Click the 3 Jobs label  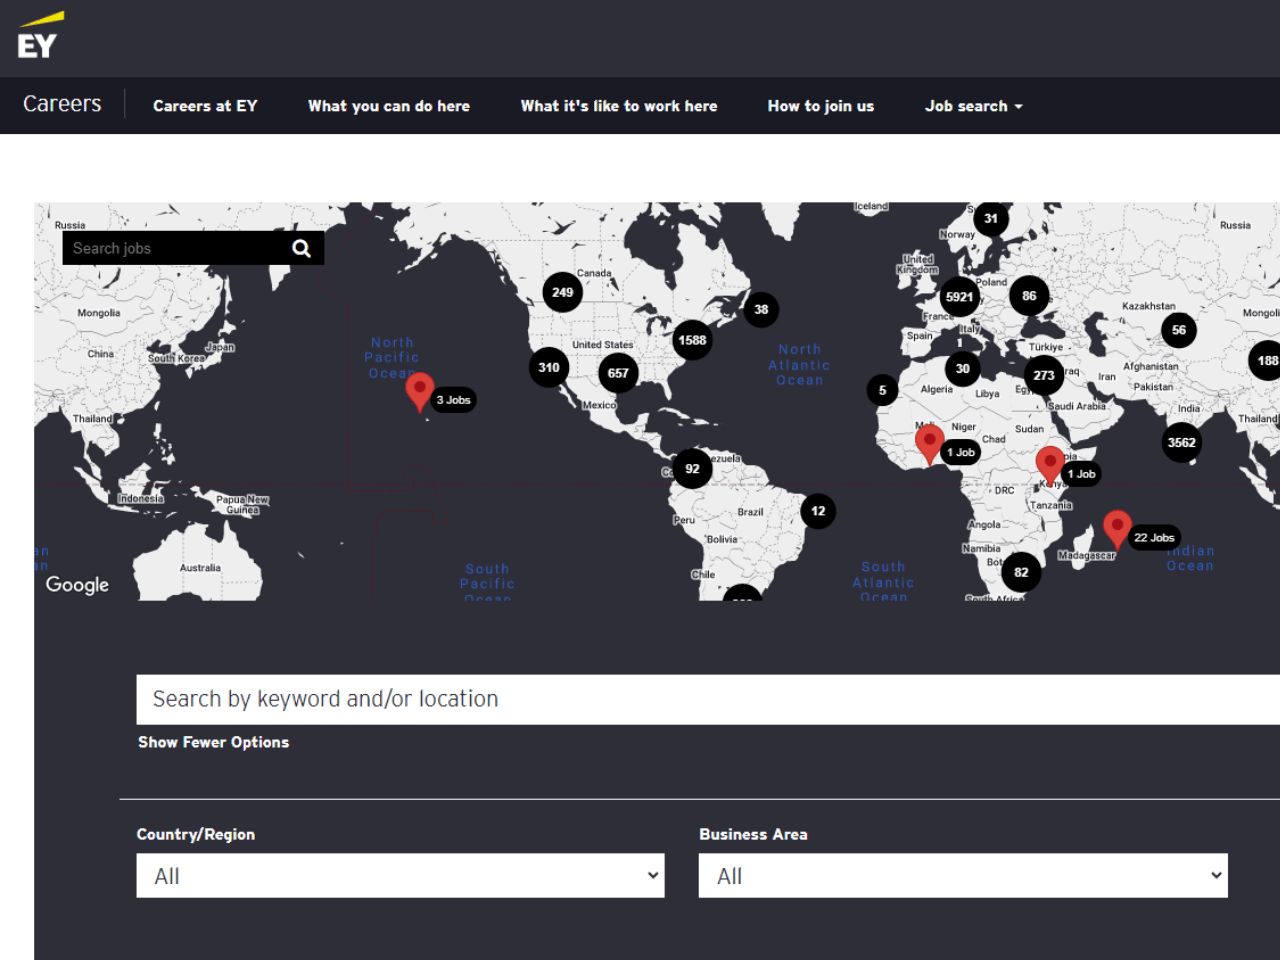pos(454,400)
